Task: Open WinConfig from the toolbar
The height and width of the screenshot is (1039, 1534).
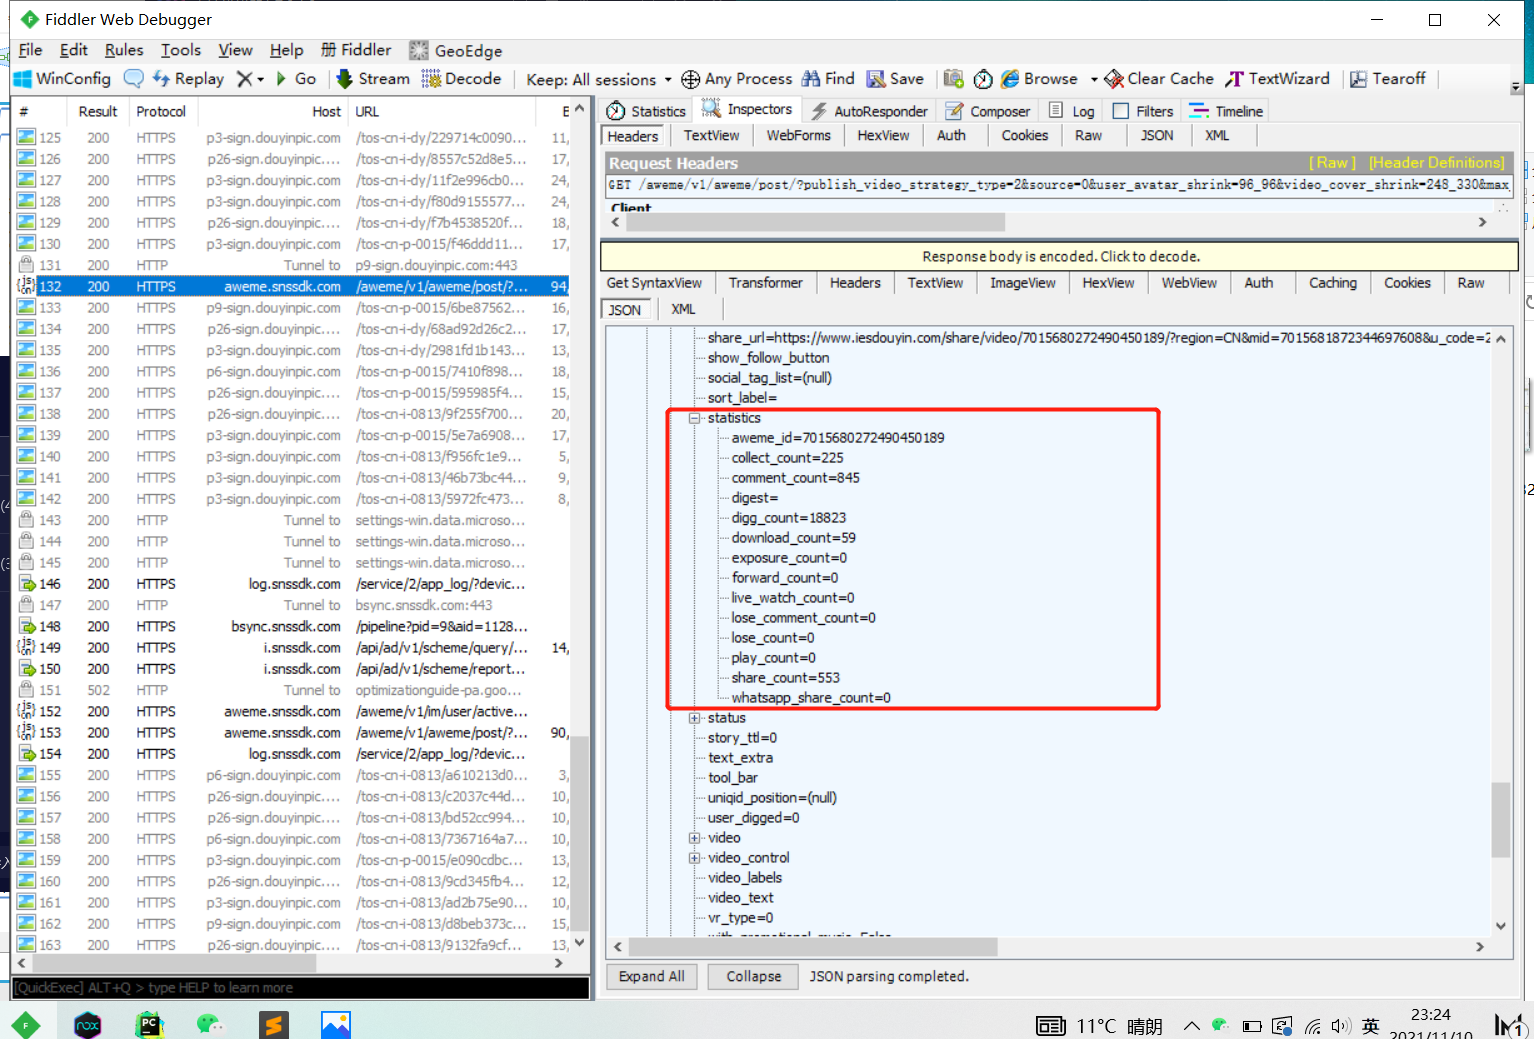Action: click(62, 79)
